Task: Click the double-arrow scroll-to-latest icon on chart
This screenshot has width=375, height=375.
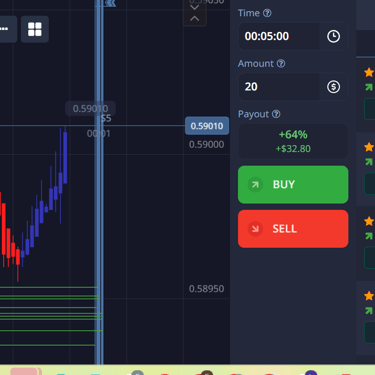Action: click(x=110, y=3)
